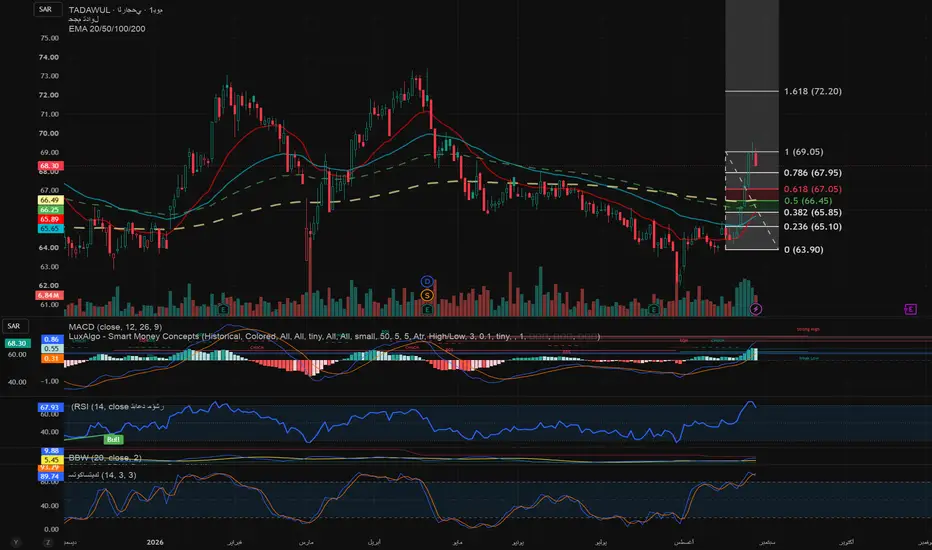Click the BBW (20, close, 2) indicator label

pos(105,458)
